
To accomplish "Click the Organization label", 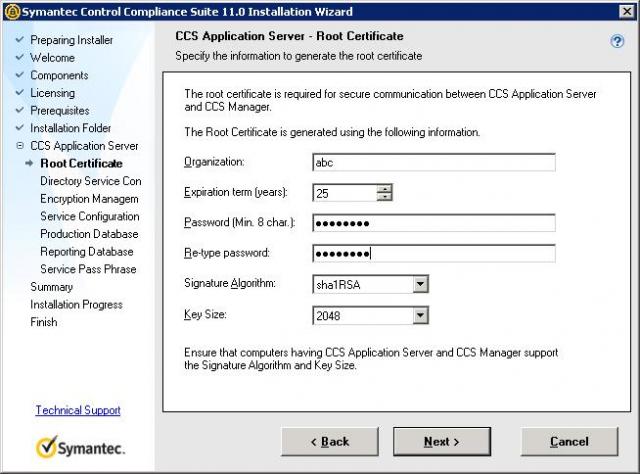I will [214, 162].
